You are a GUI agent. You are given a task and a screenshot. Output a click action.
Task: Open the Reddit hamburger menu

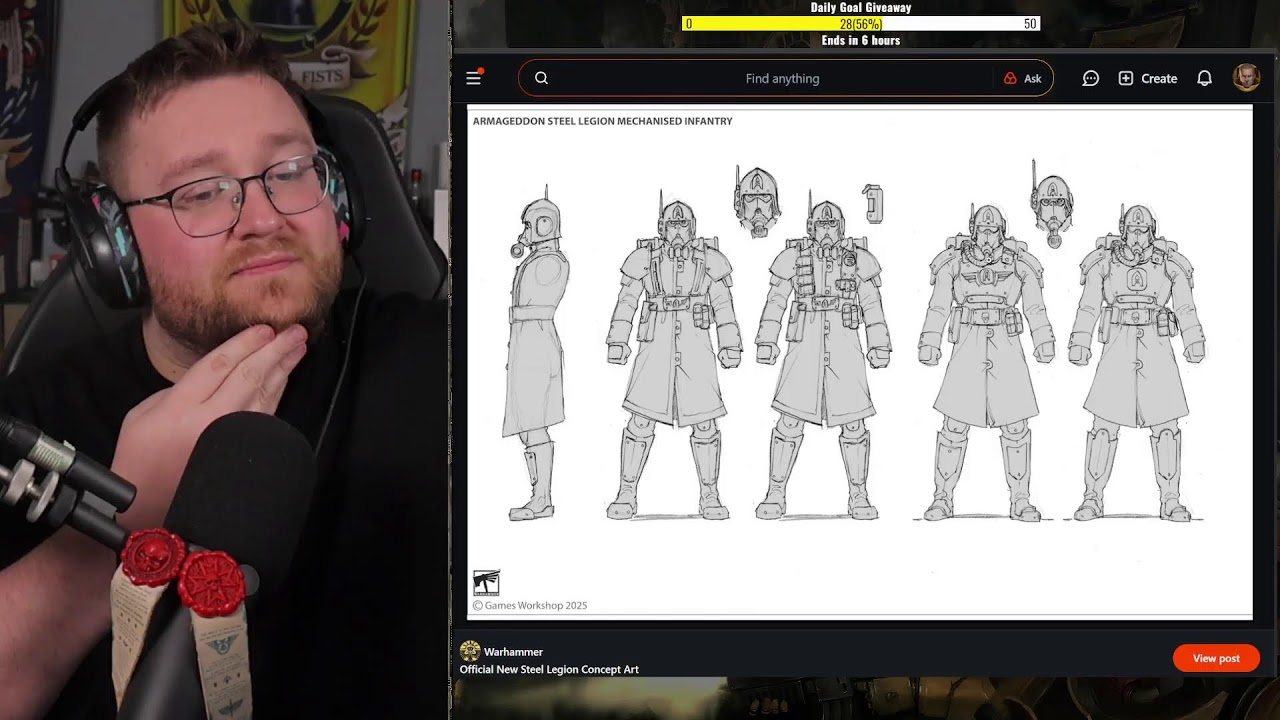coord(474,78)
